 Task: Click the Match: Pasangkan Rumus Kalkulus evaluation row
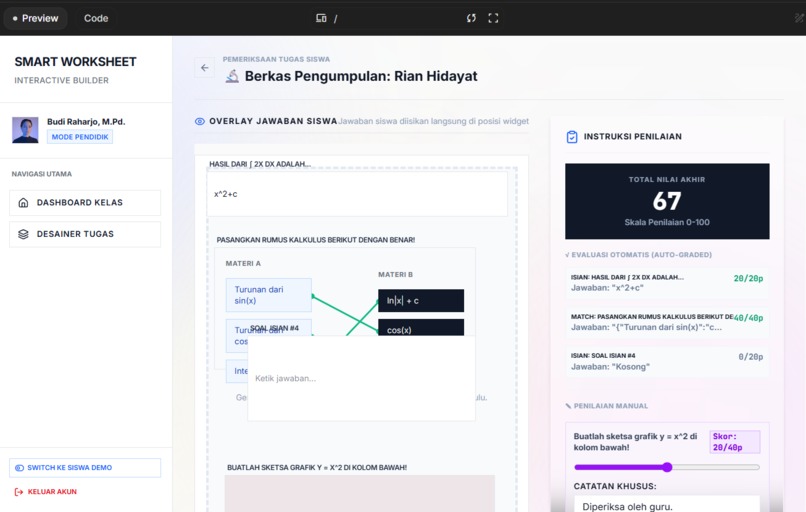click(x=667, y=322)
